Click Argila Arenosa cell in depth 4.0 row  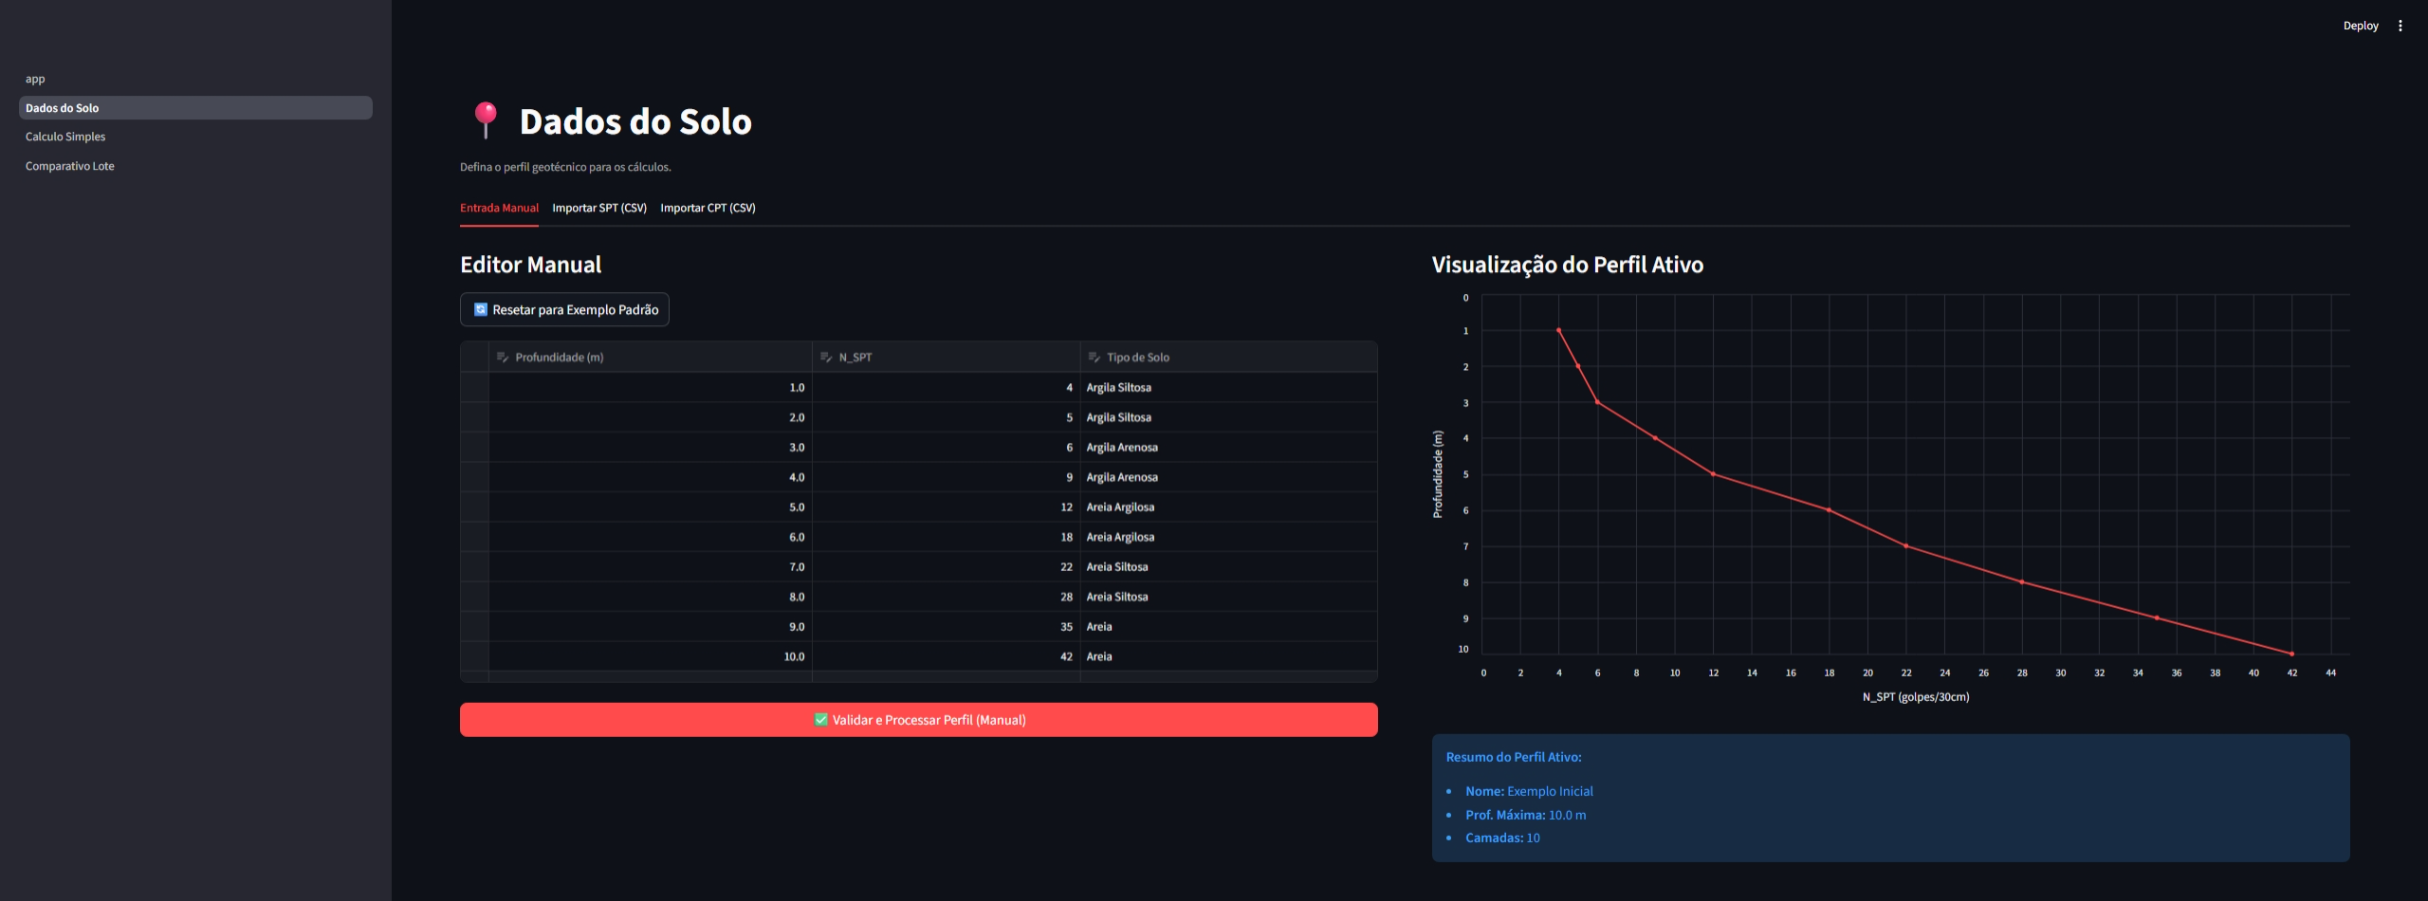coord(1229,477)
